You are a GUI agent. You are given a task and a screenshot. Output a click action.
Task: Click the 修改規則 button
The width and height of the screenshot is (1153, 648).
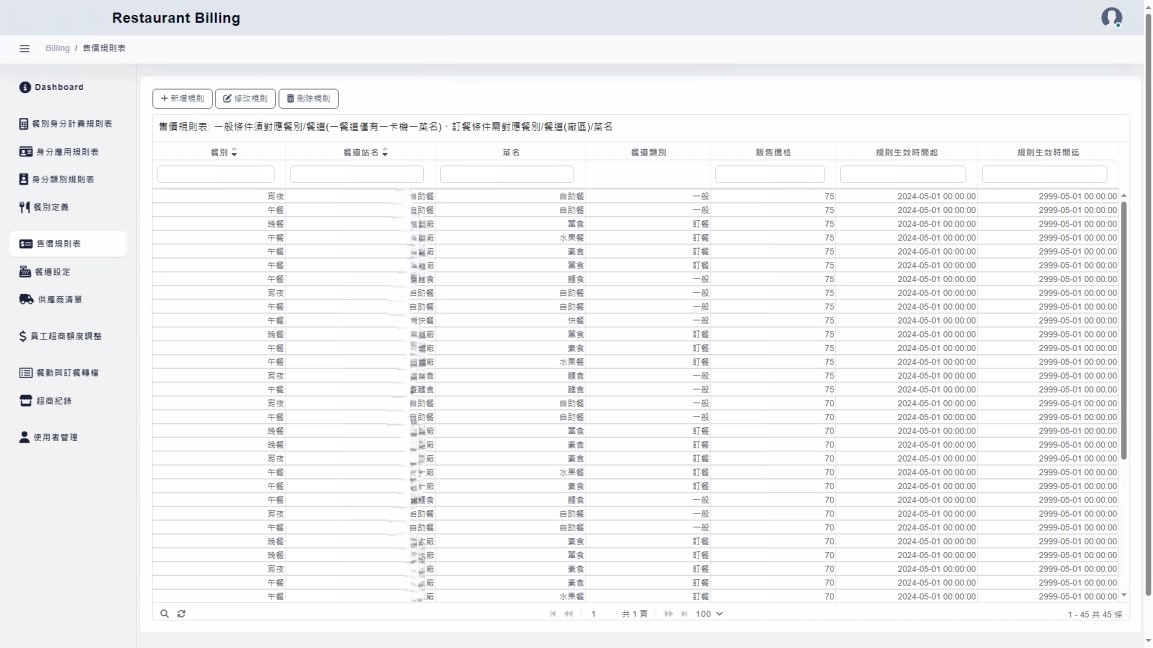point(244,98)
